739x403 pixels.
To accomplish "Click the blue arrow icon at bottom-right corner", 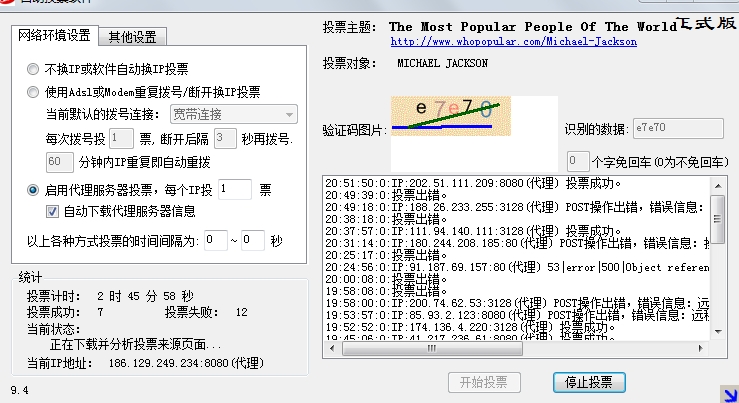I will (x=729, y=394).
